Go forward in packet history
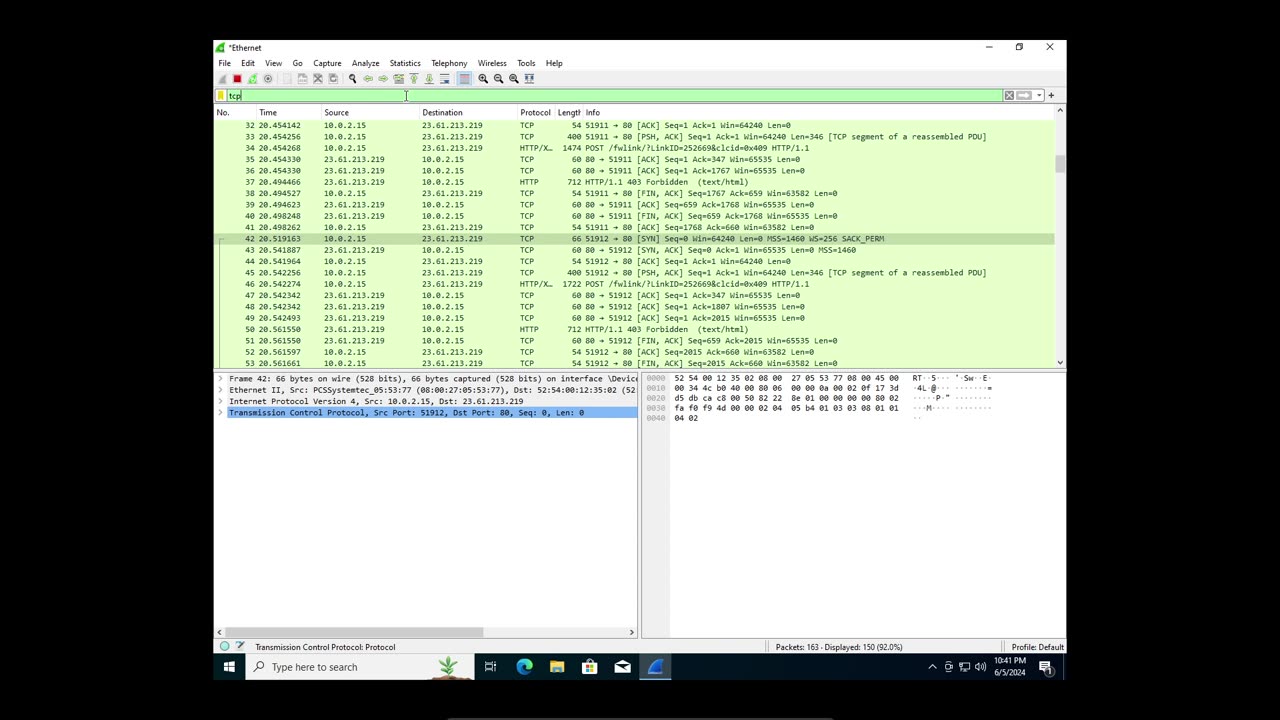Screen dimensions: 1280x720 383,79
